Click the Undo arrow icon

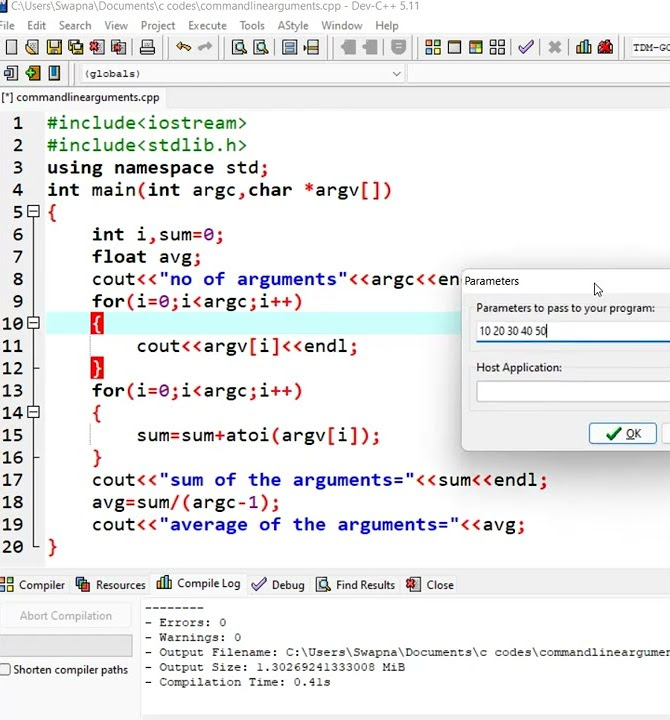pos(183,47)
